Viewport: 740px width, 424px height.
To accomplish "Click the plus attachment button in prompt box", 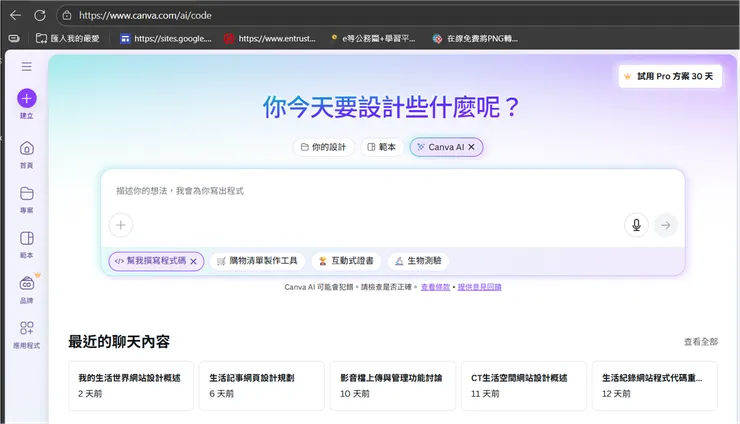I will pos(121,225).
